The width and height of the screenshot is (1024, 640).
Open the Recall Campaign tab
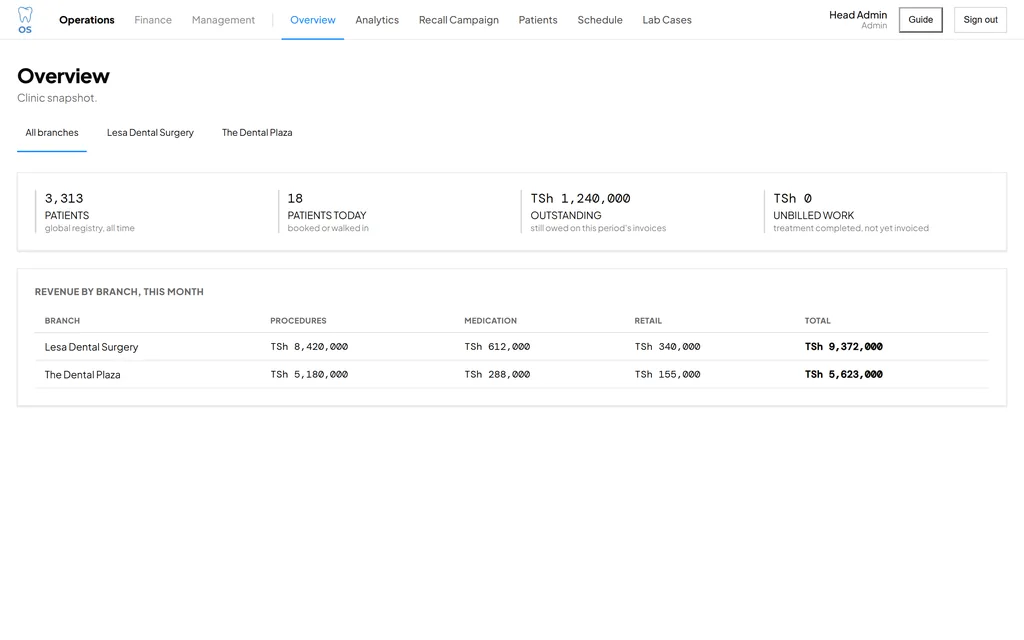pos(458,20)
